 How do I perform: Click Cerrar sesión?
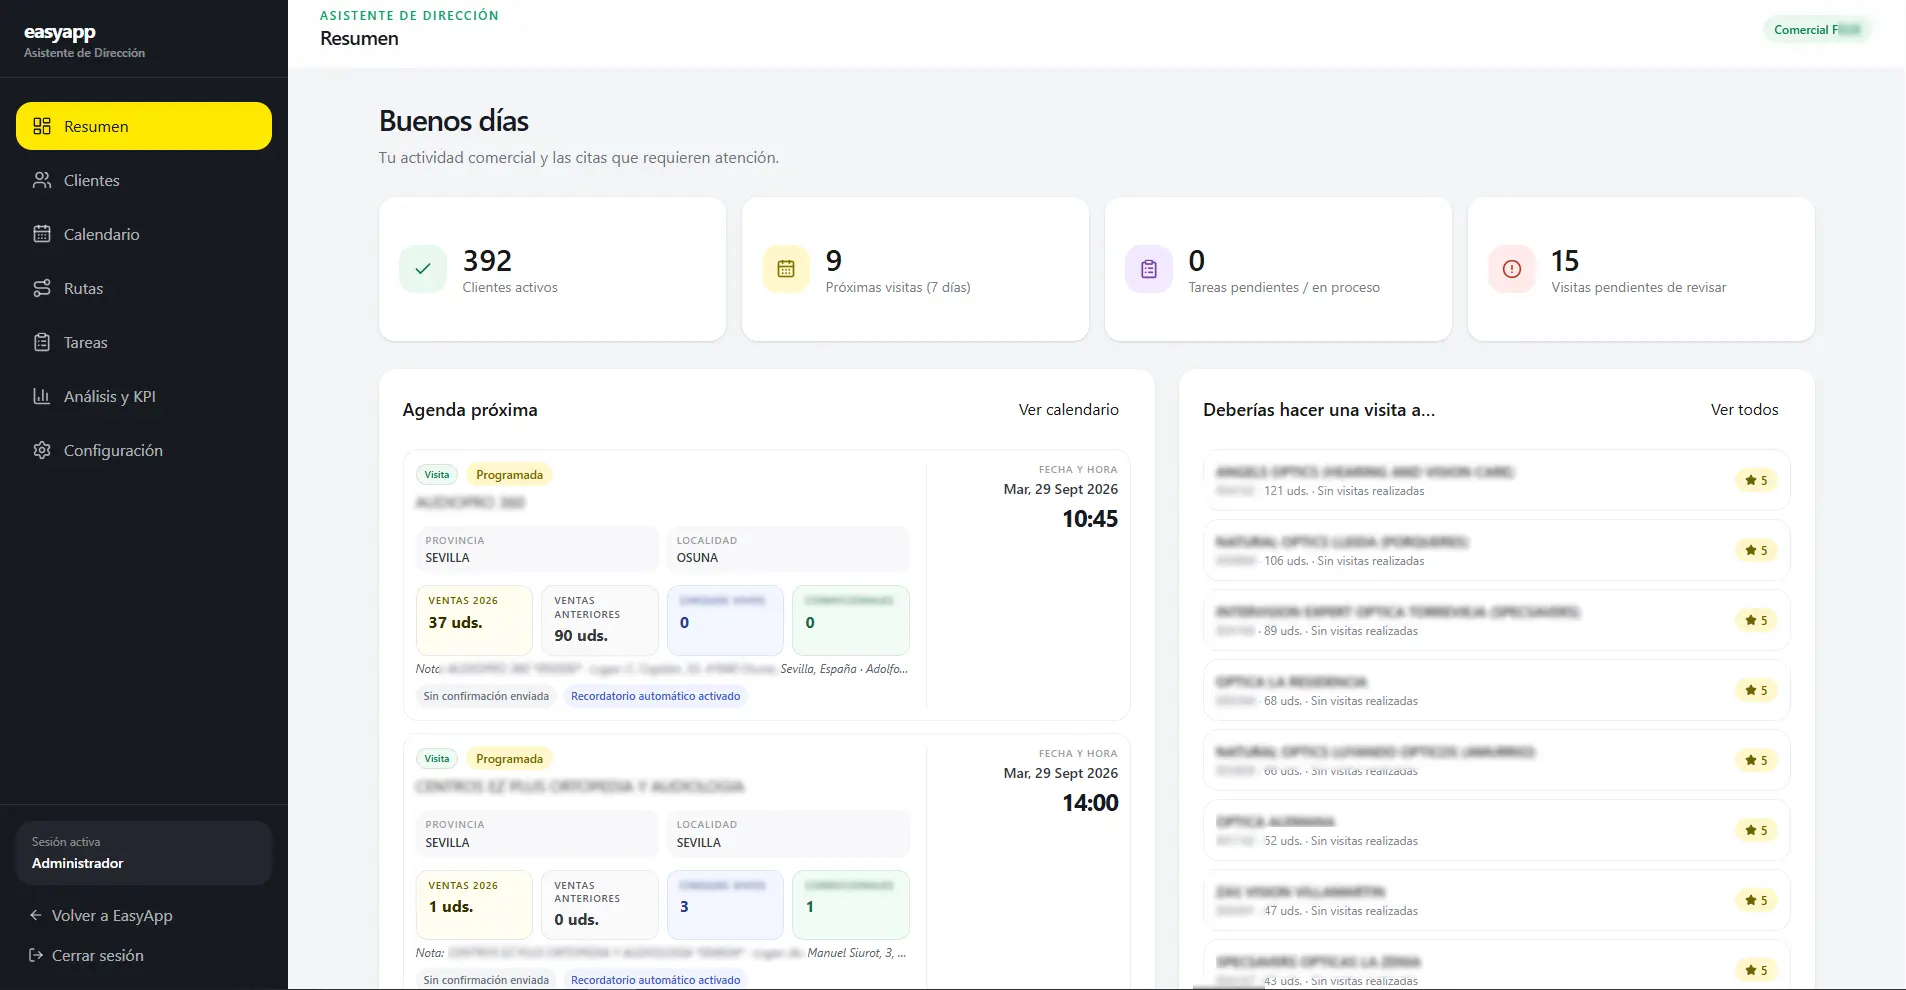pos(87,955)
